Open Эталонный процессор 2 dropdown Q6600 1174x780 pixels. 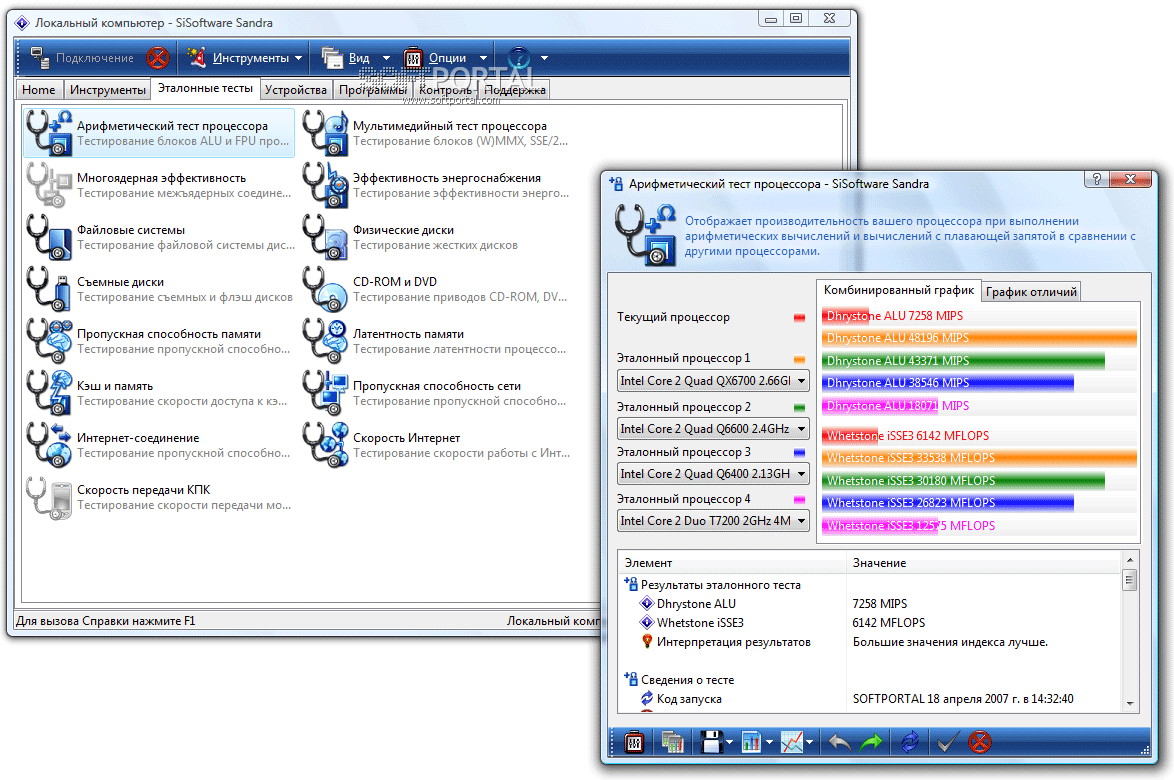click(713, 429)
